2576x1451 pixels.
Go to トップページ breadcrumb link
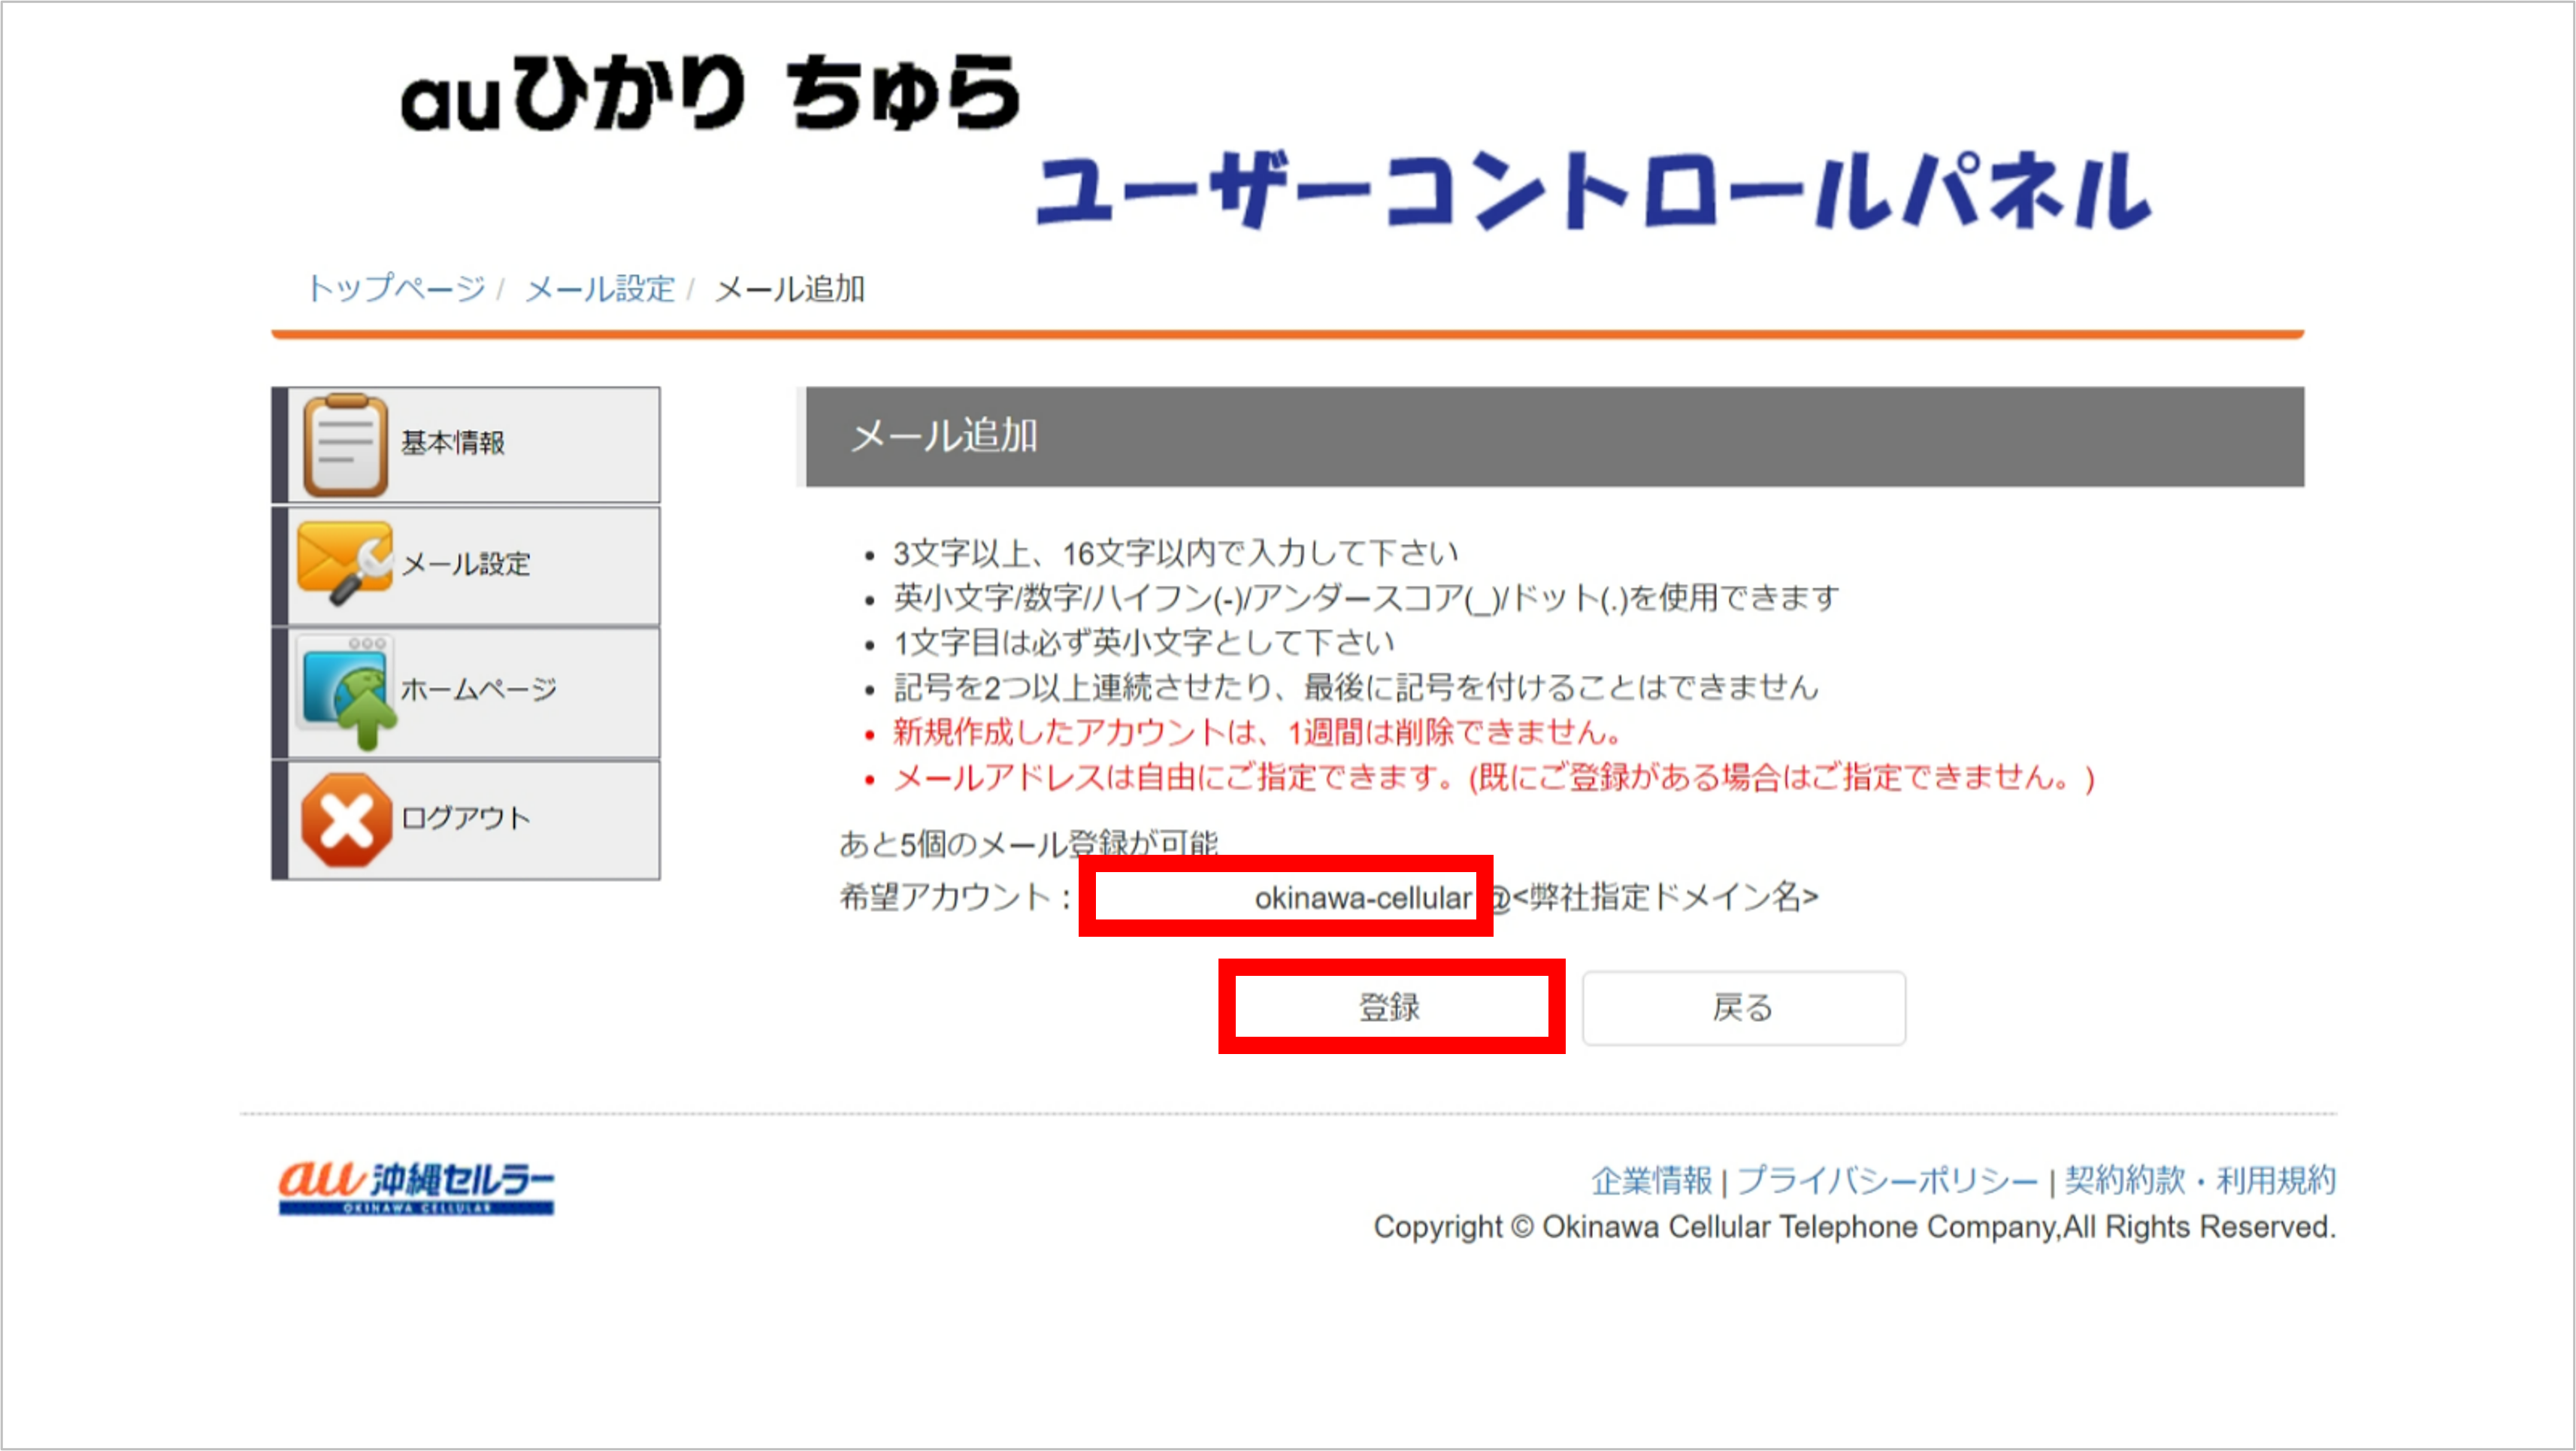pos(396,288)
